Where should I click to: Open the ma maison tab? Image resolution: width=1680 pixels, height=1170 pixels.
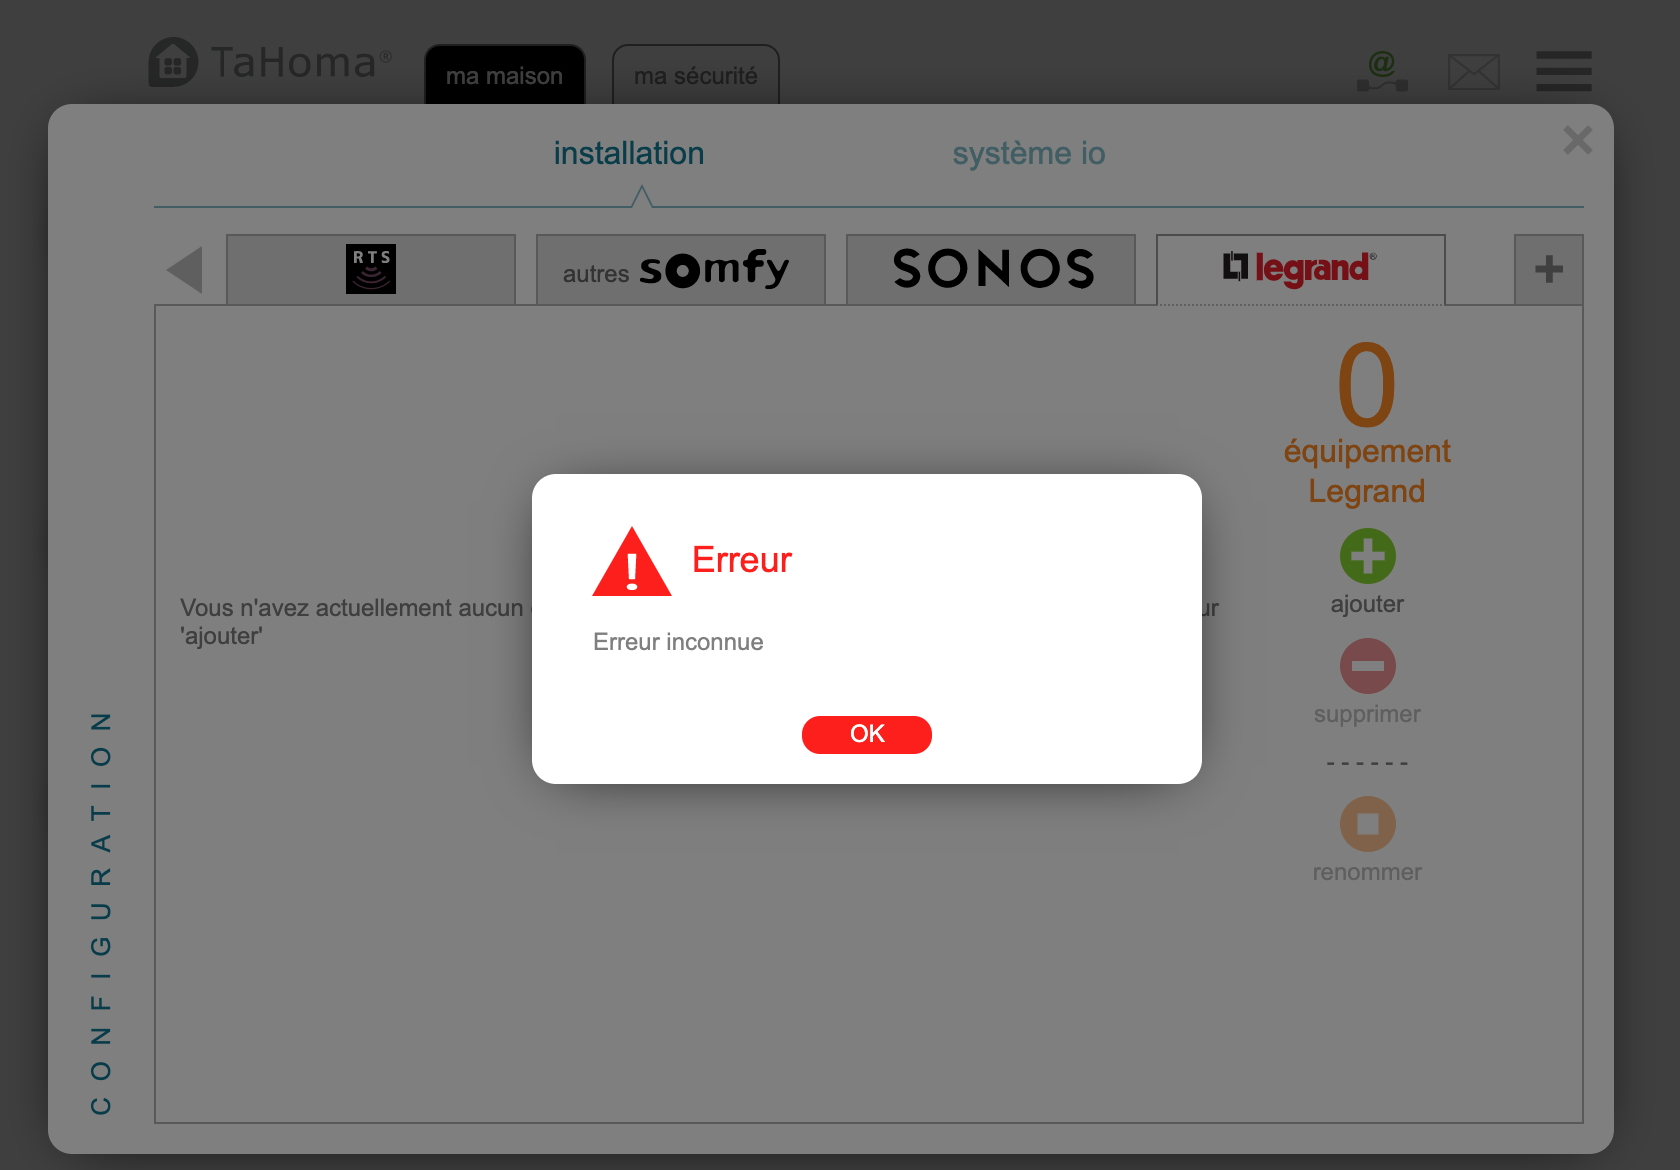click(505, 75)
